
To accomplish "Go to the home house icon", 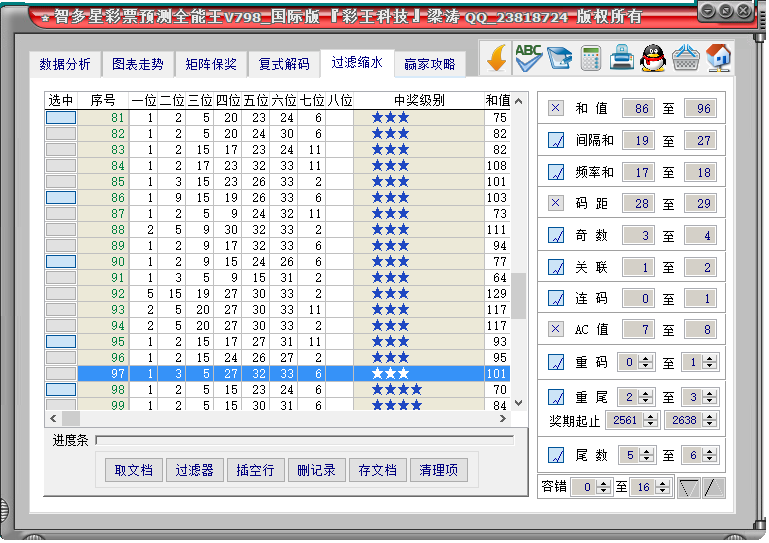I will [x=718, y=58].
